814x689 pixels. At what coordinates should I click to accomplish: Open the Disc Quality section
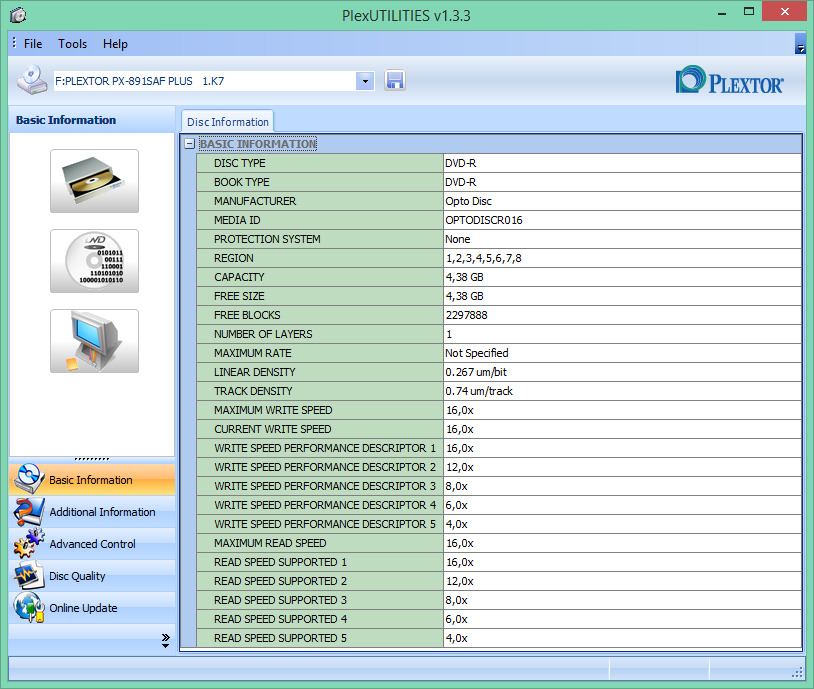92,576
